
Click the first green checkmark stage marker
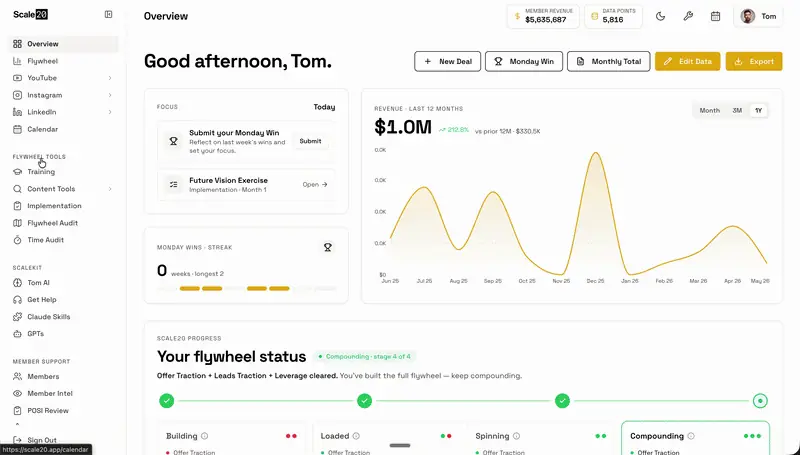click(166, 401)
